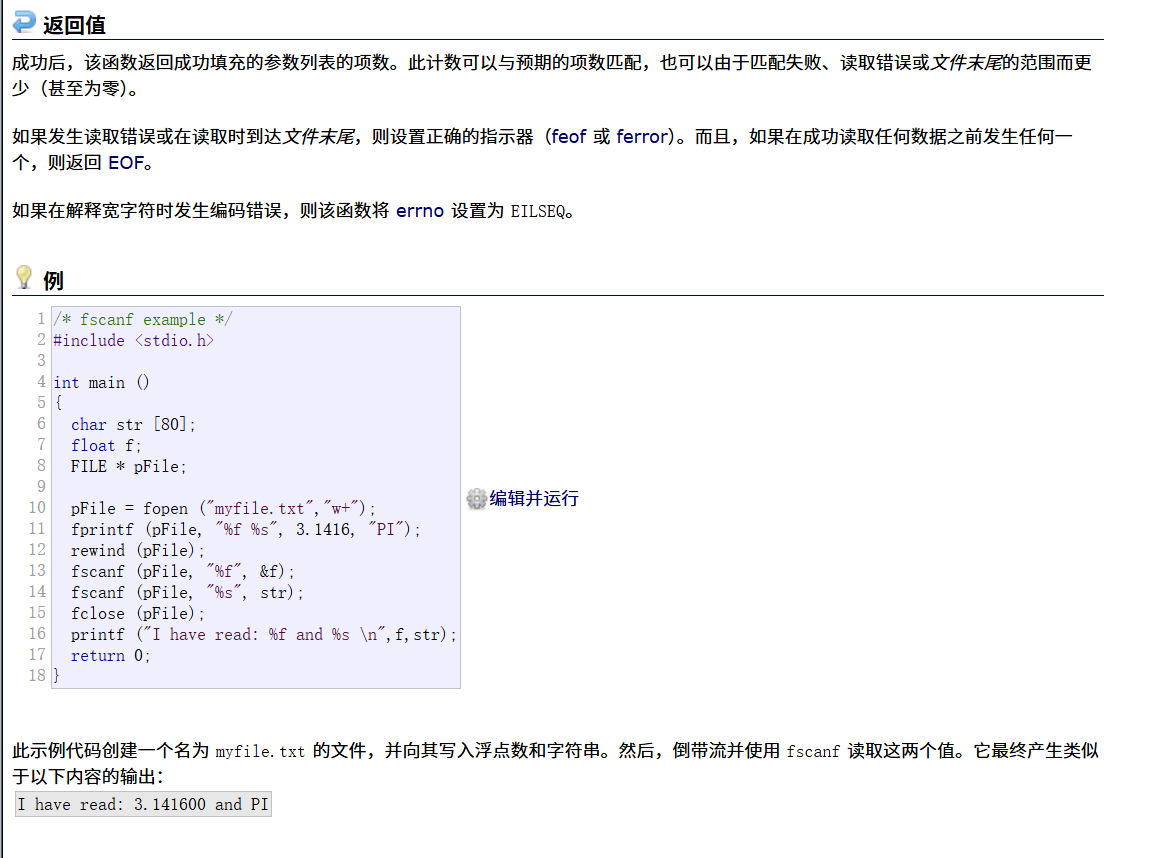Screen dimensions: 1174x858
Task: Click the 'rewind (pFile);' code line
Action: pyautogui.click(x=138, y=550)
